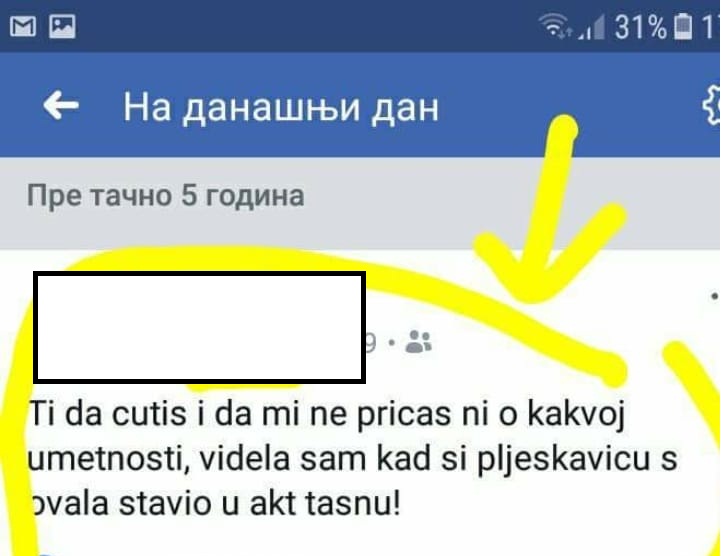Tap the battery icon in status bar

(683, 26)
